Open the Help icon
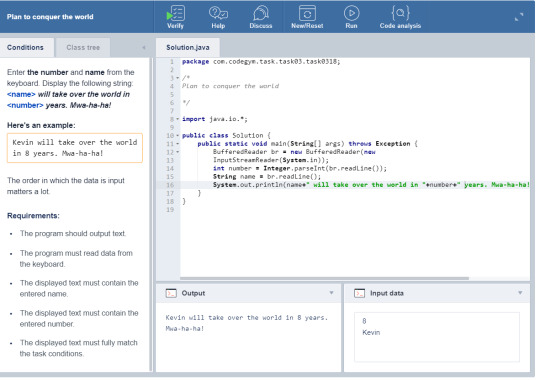Image resolution: width=540 pixels, height=380 pixels. pyautogui.click(x=219, y=14)
